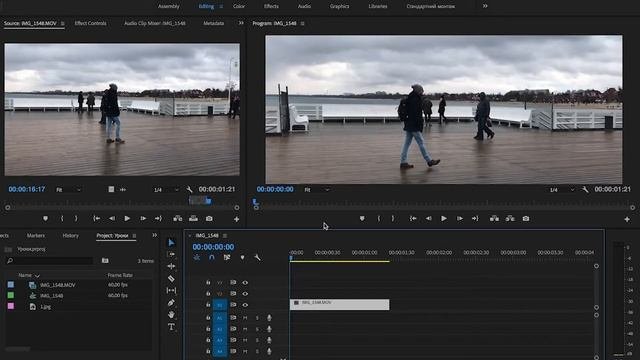
Task: Click Export Frame camera in Program monitor
Action: pos(526,219)
